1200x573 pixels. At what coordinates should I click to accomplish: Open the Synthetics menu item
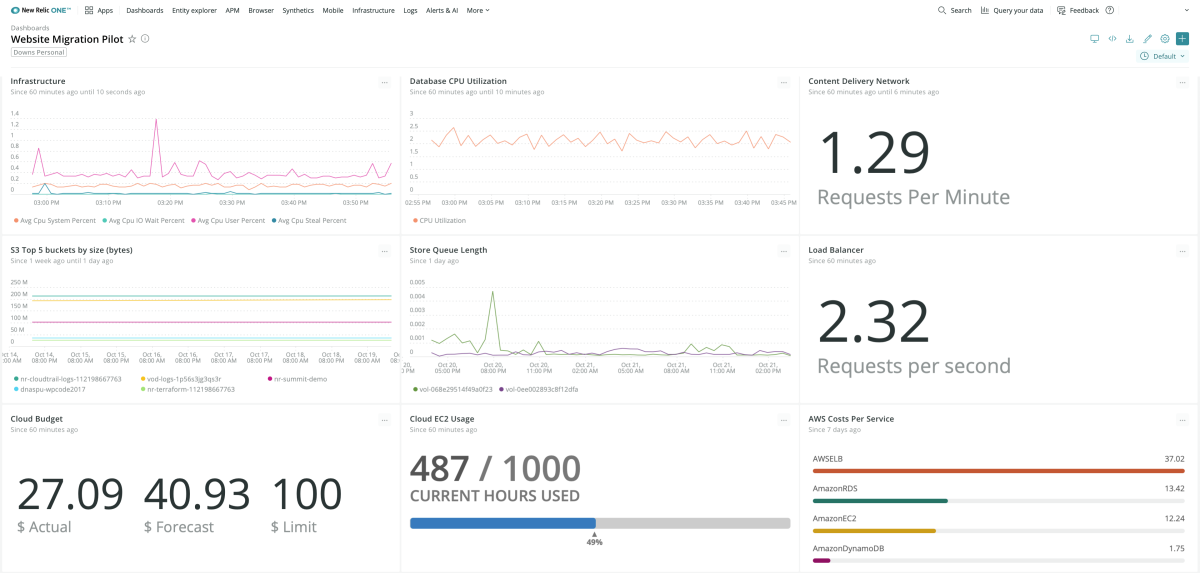click(298, 10)
